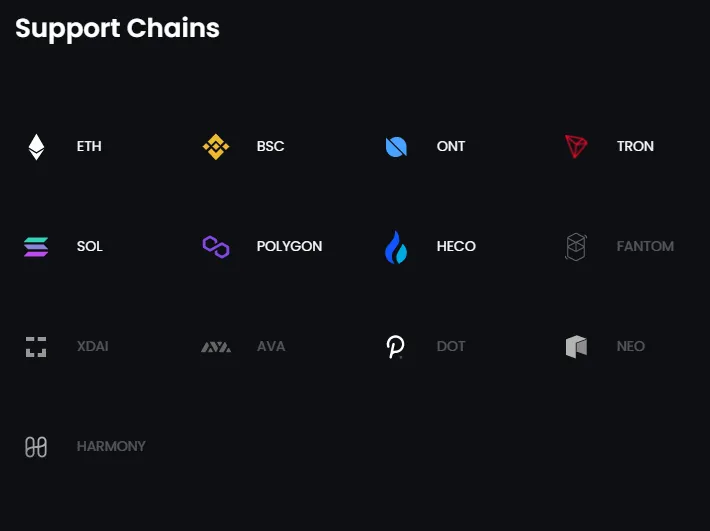The width and height of the screenshot is (710, 531).
Task: Click the HECO text label
Action: tap(456, 246)
